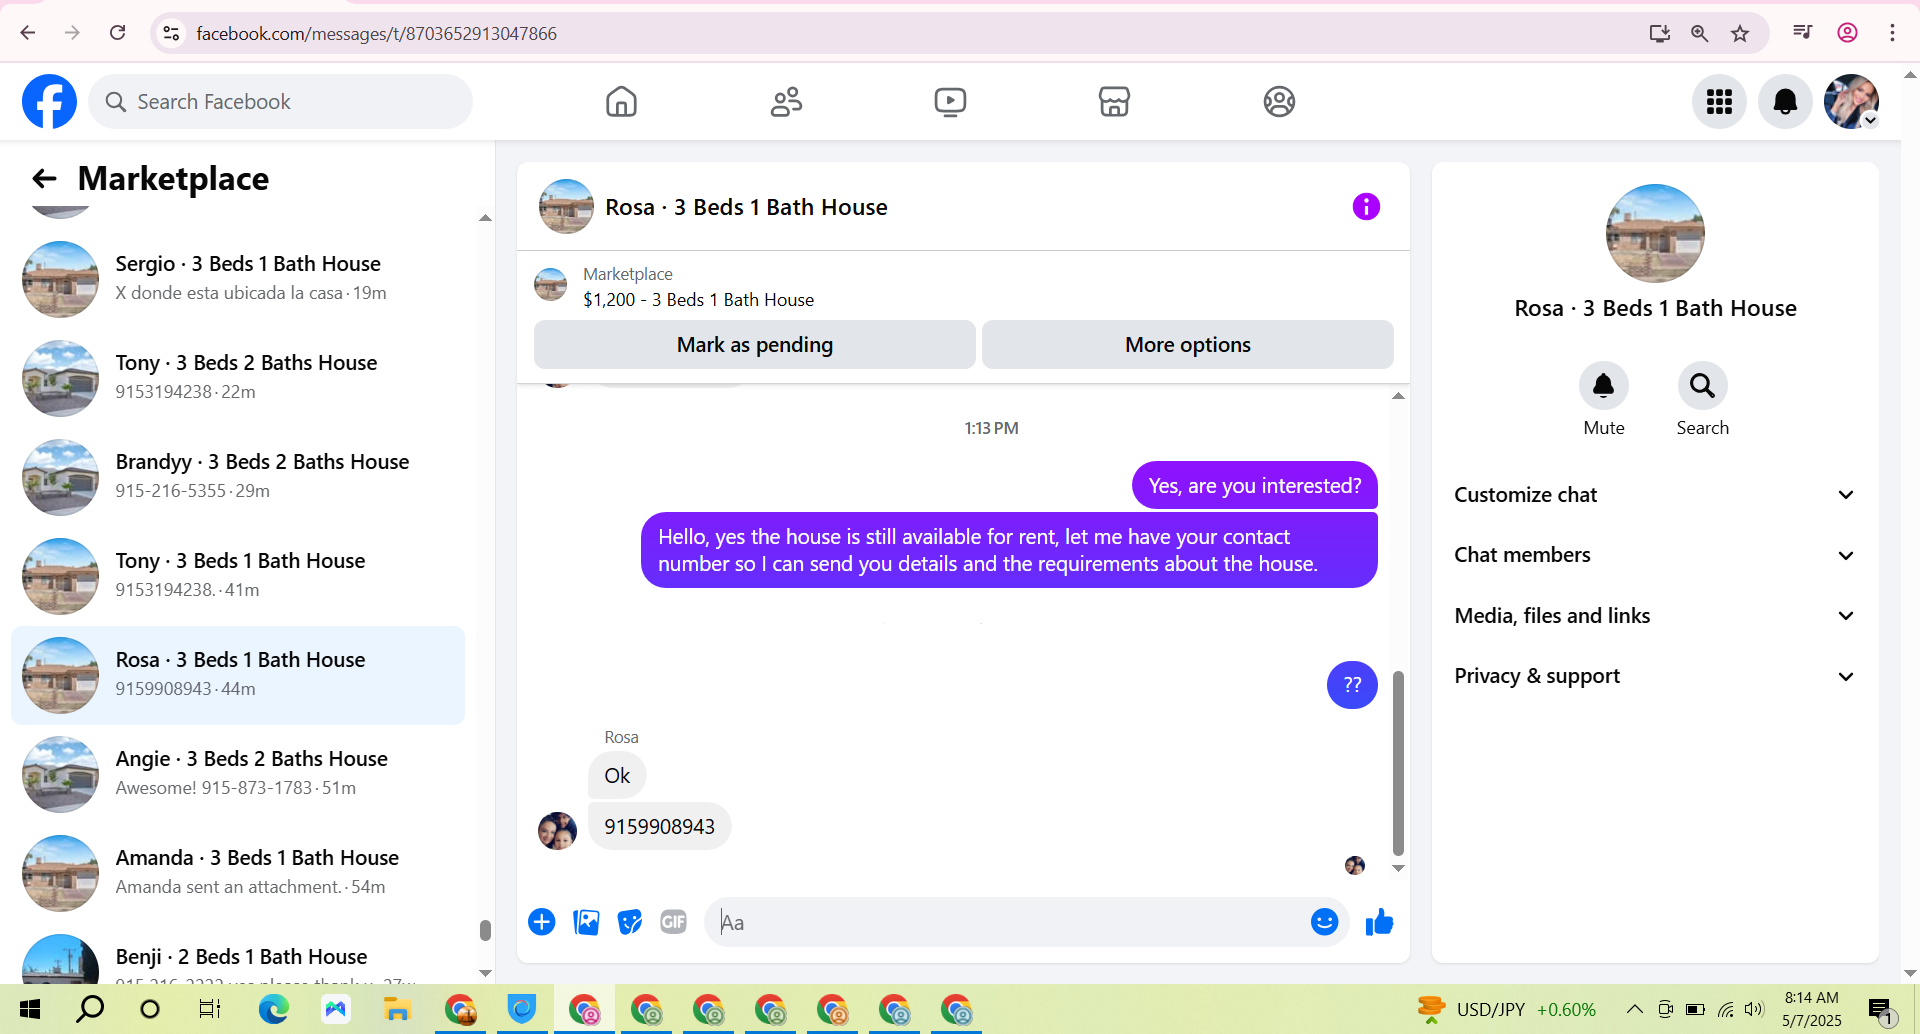
Task: Open Windows taskbar search
Action: pos(90,1009)
